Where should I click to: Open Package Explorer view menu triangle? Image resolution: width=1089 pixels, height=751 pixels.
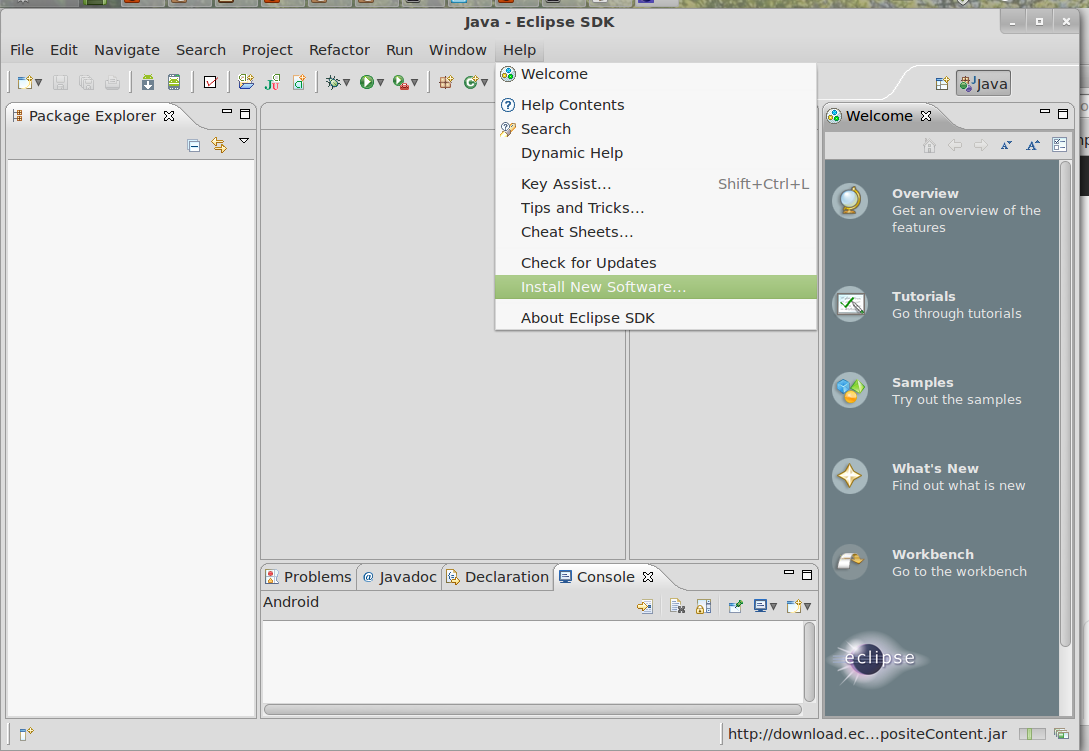(x=244, y=141)
